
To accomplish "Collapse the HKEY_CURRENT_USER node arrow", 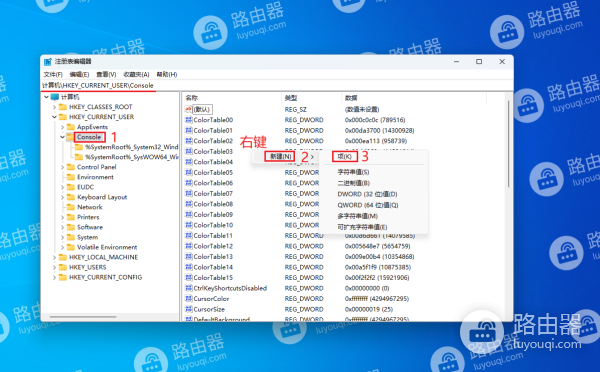I will (54, 117).
